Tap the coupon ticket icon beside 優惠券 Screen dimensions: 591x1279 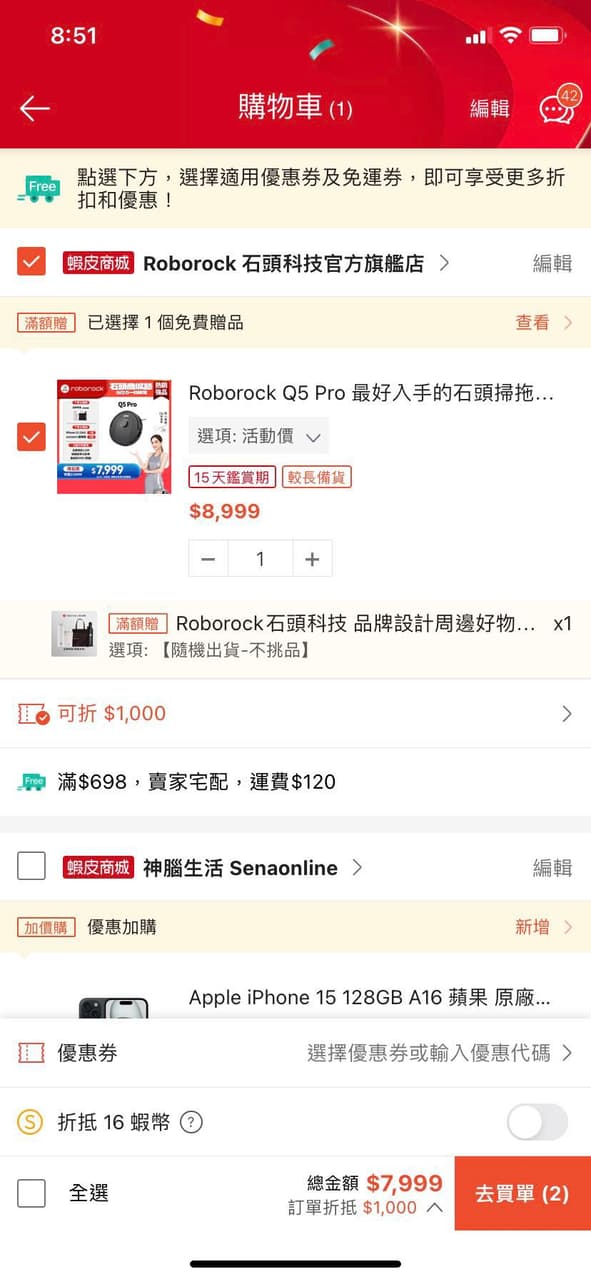coord(33,1054)
